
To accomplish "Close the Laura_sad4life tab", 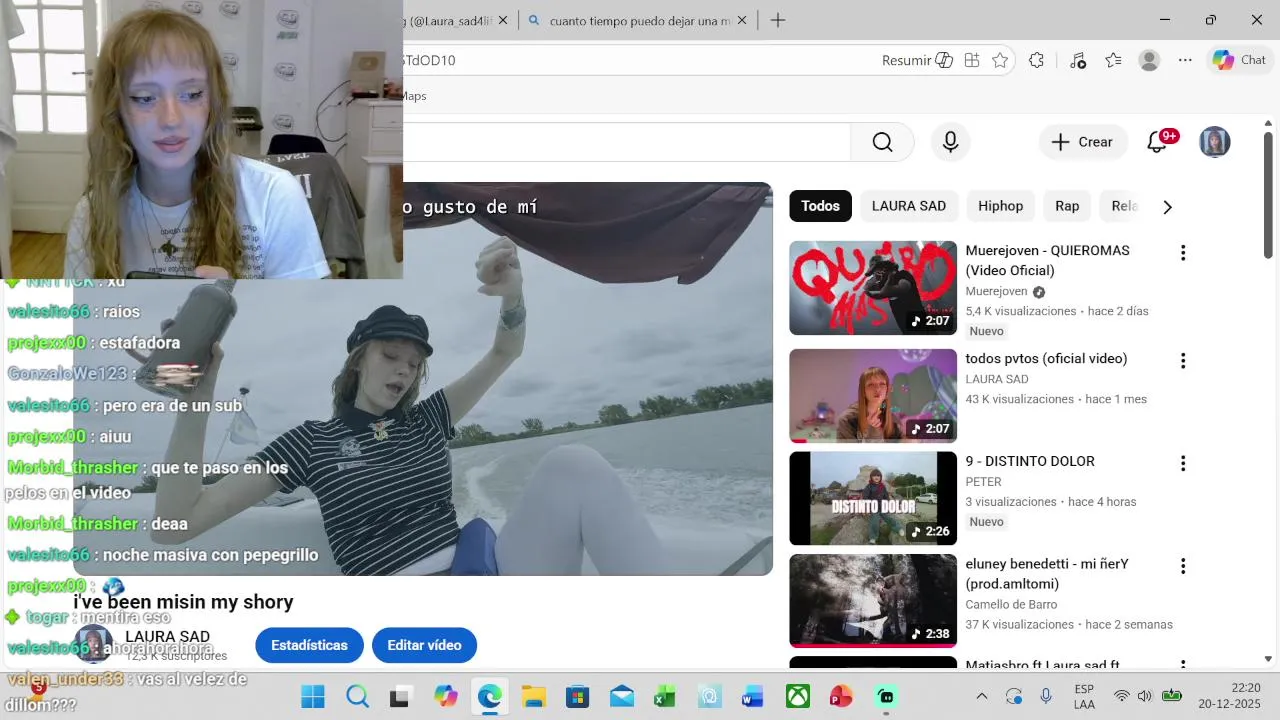I will [x=502, y=20].
